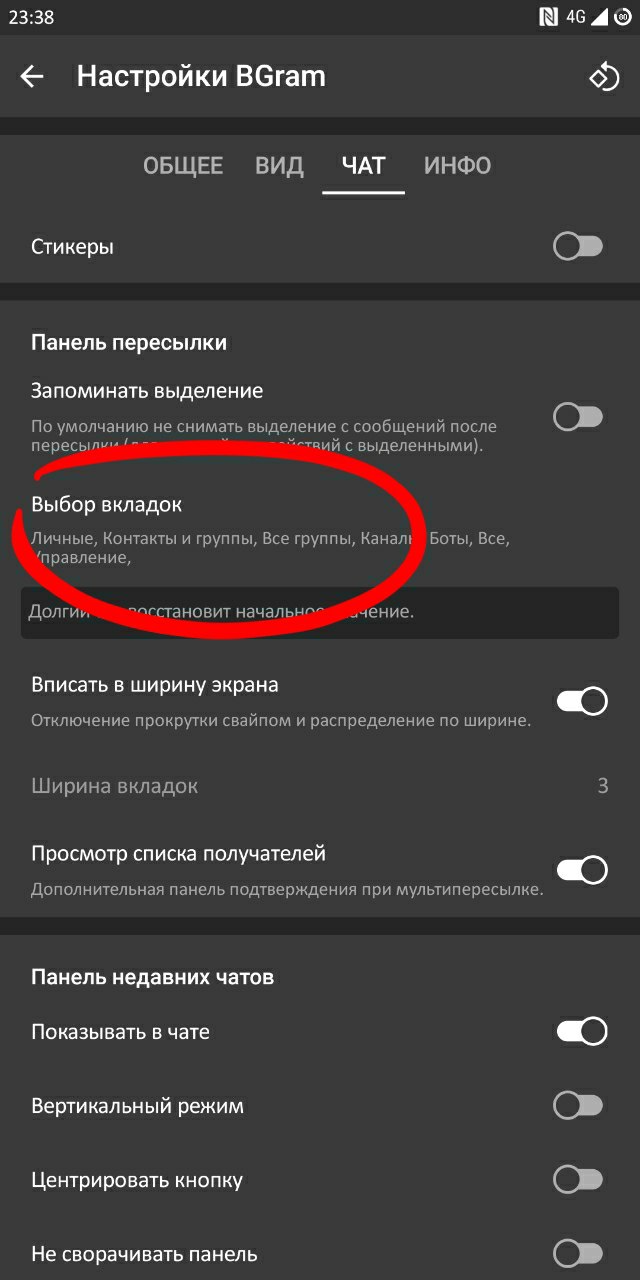Enable Не сворачивать панель toggle
Viewport: 640px width, 1280px height.
tap(579, 1253)
